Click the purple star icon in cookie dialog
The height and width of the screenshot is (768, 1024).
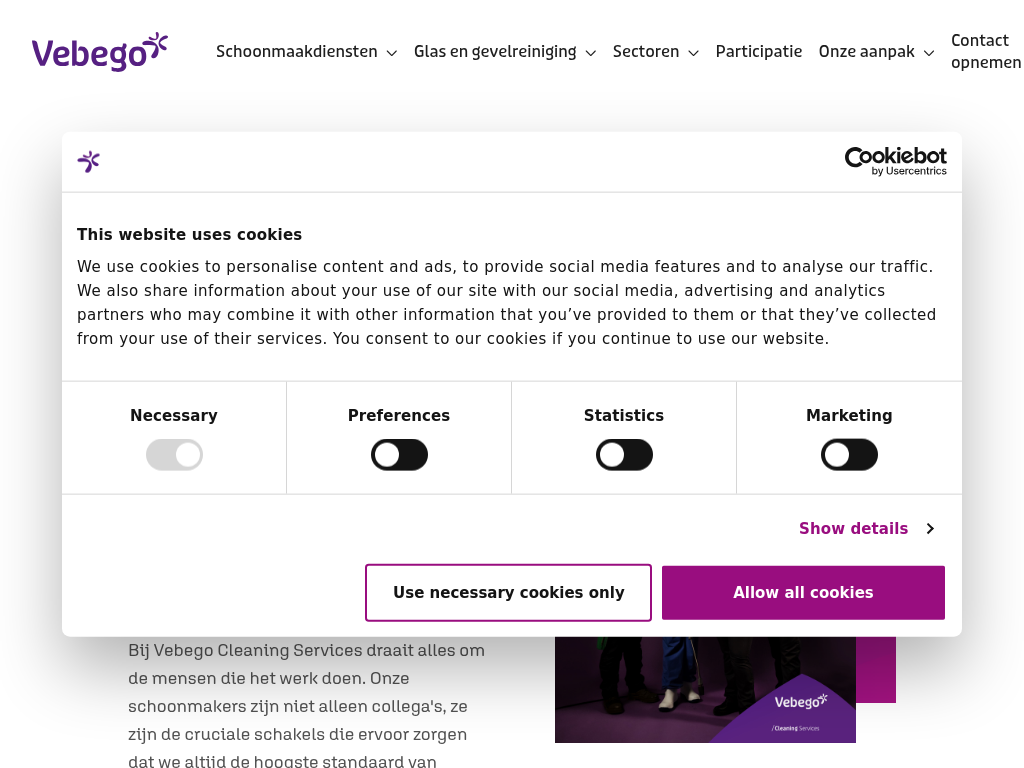(89, 161)
